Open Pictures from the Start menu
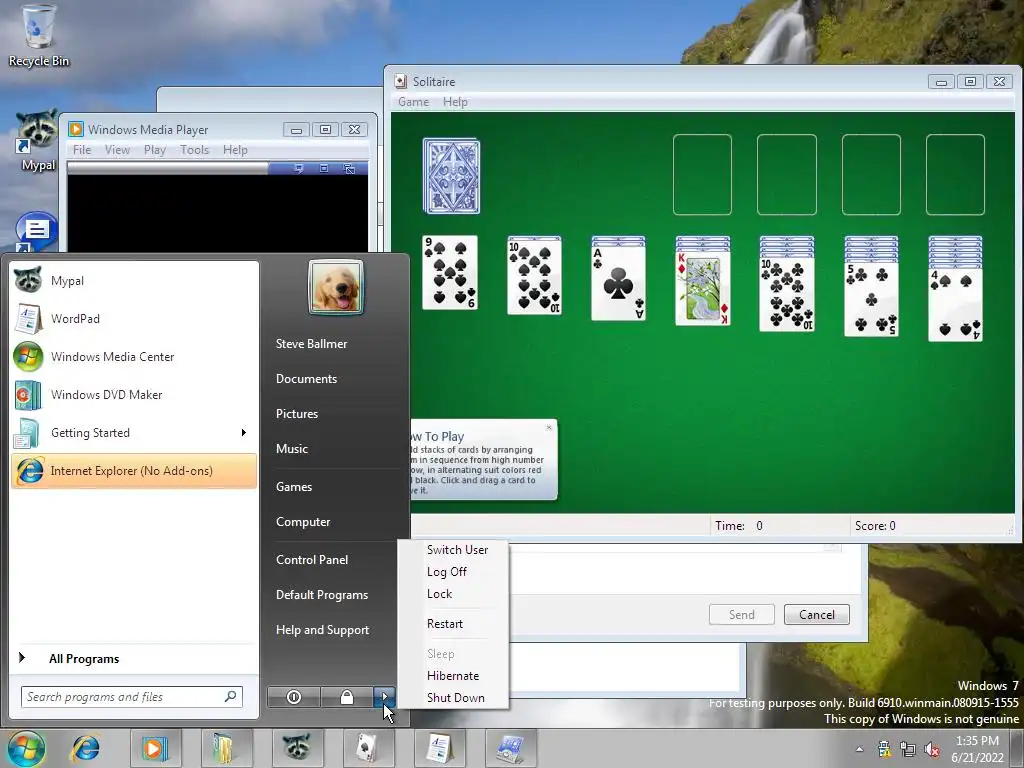Image resolution: width=1024 pixels, height=768 pixels. click(297, 414)
